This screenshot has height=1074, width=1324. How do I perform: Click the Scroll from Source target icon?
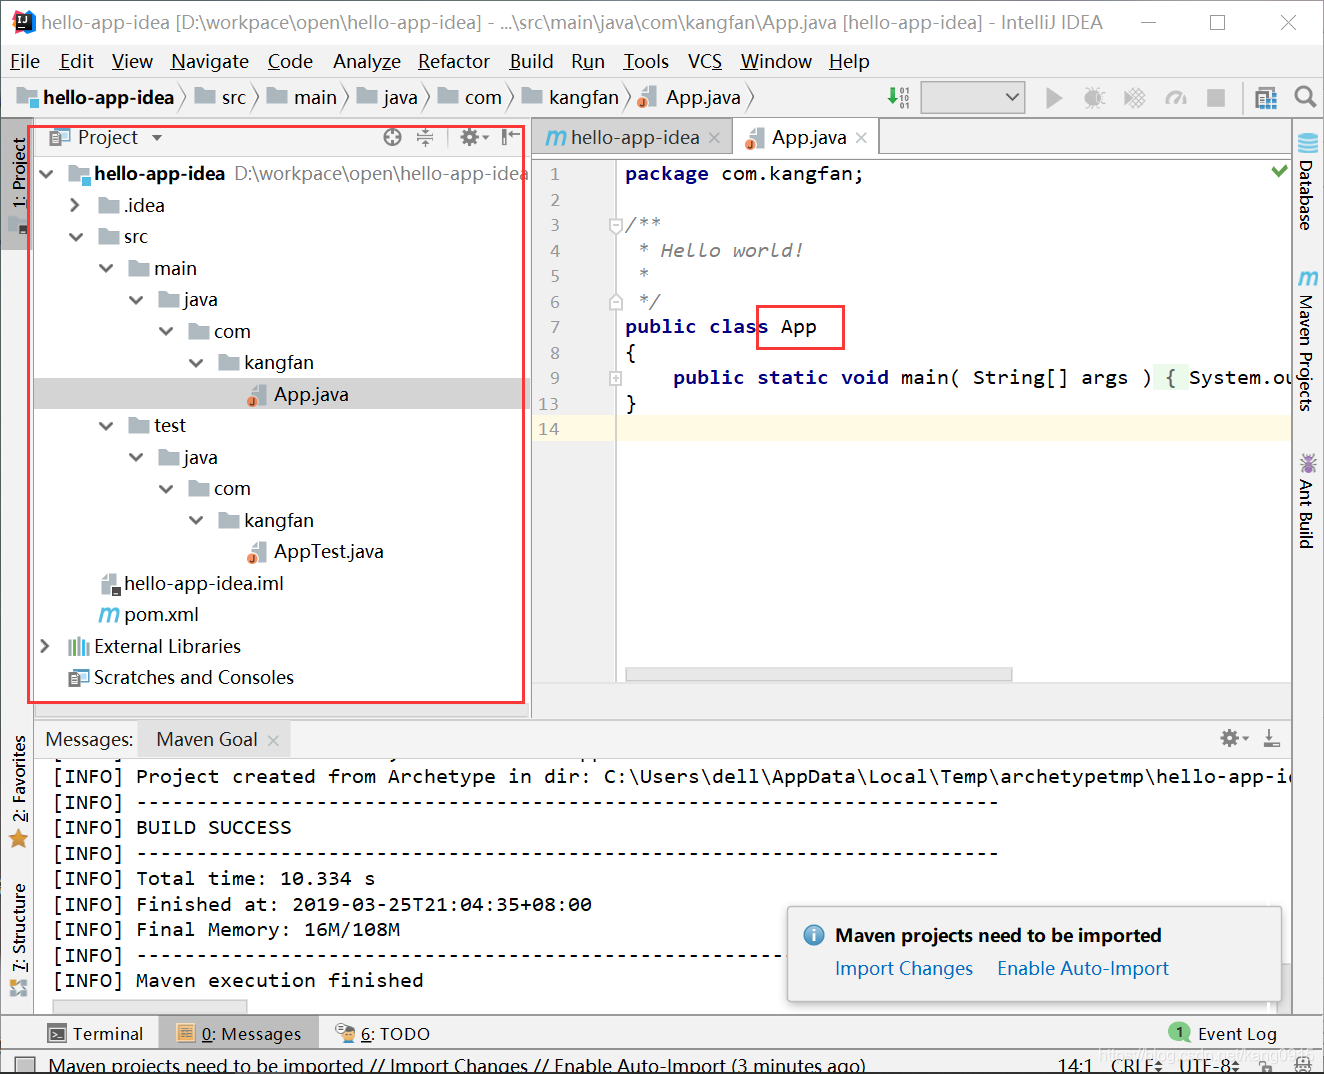pos(393,137)
